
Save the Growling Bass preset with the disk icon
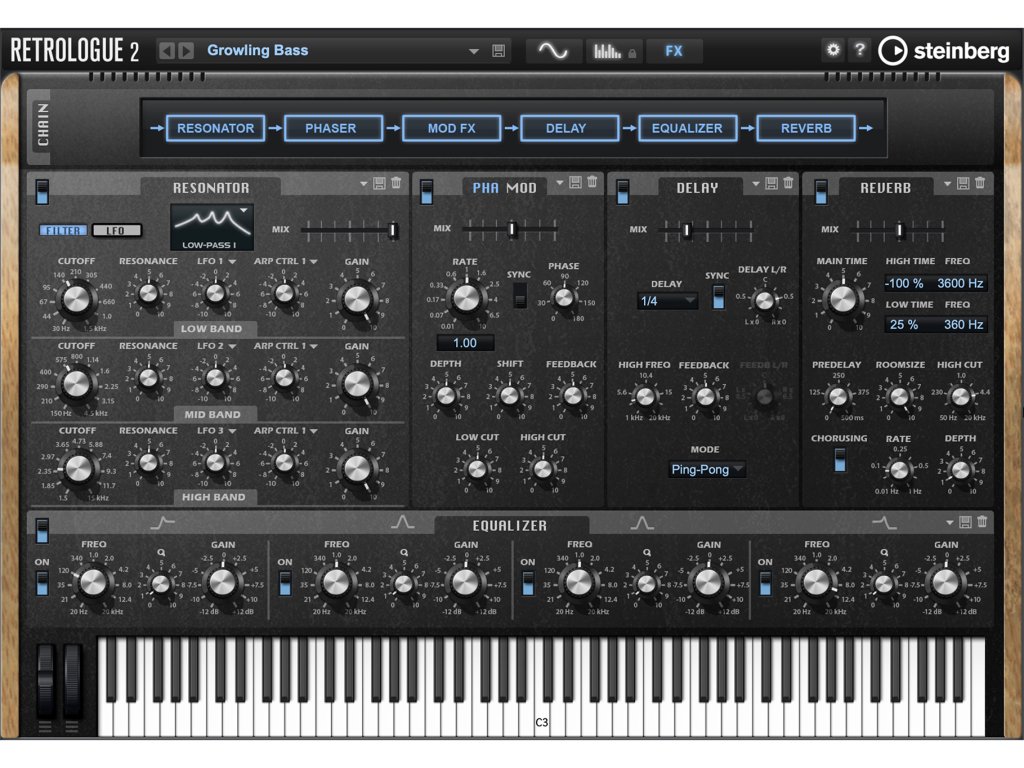point(498,51)
